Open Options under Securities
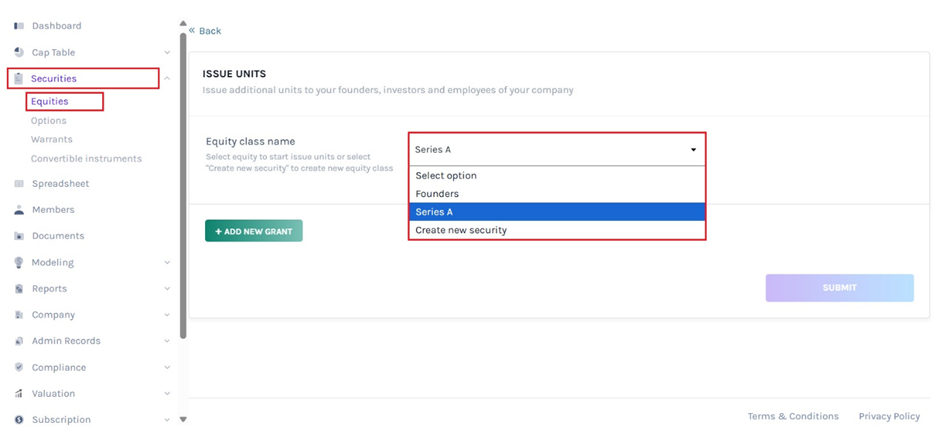 (x=48, y=121)
